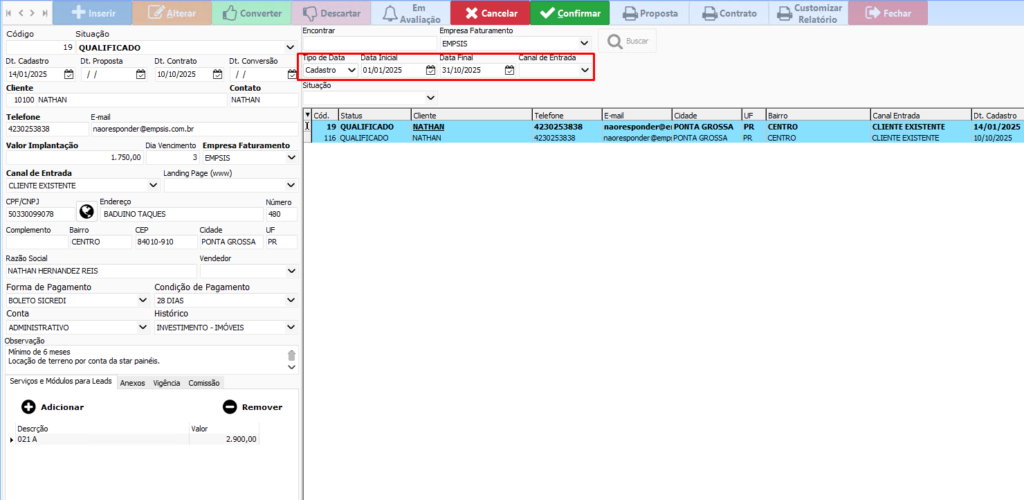Open the Dt. Contrato calendar picker
The width and height of the screenshot is (1024, 500).
coord(216,74)
